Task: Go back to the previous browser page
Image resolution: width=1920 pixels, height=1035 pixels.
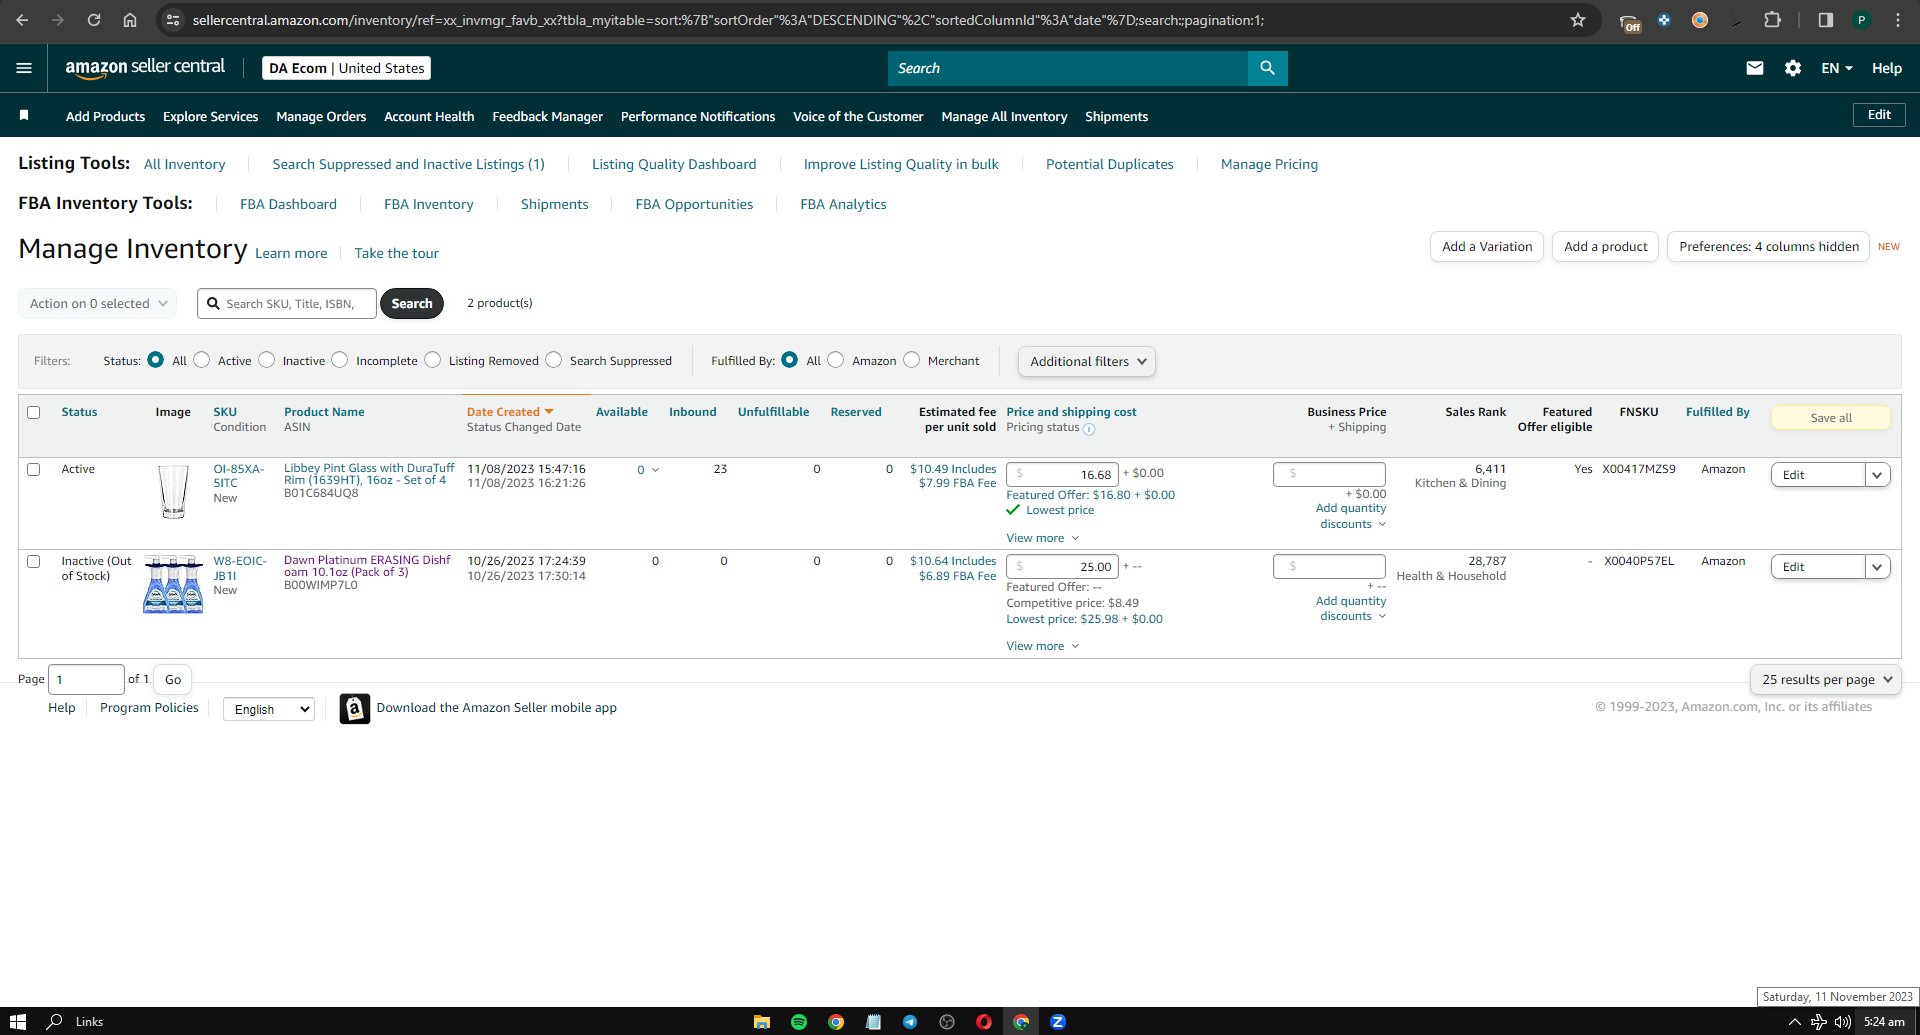Action: click(22, 20)
